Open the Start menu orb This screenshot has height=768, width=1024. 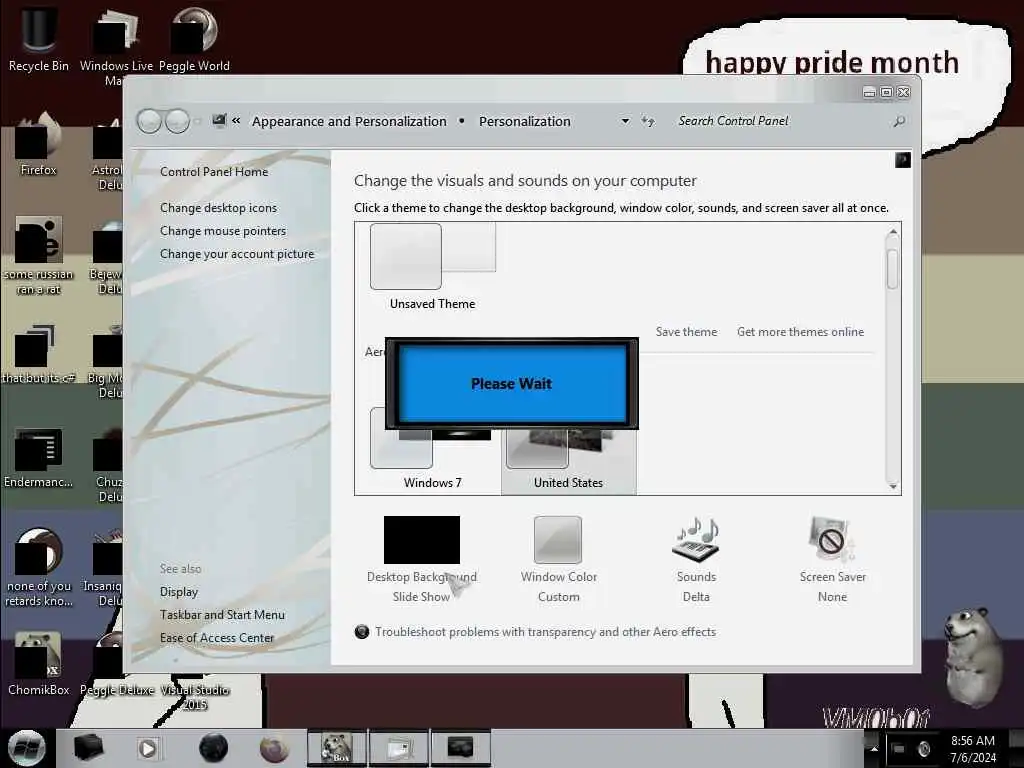click(x=26, y=748)
